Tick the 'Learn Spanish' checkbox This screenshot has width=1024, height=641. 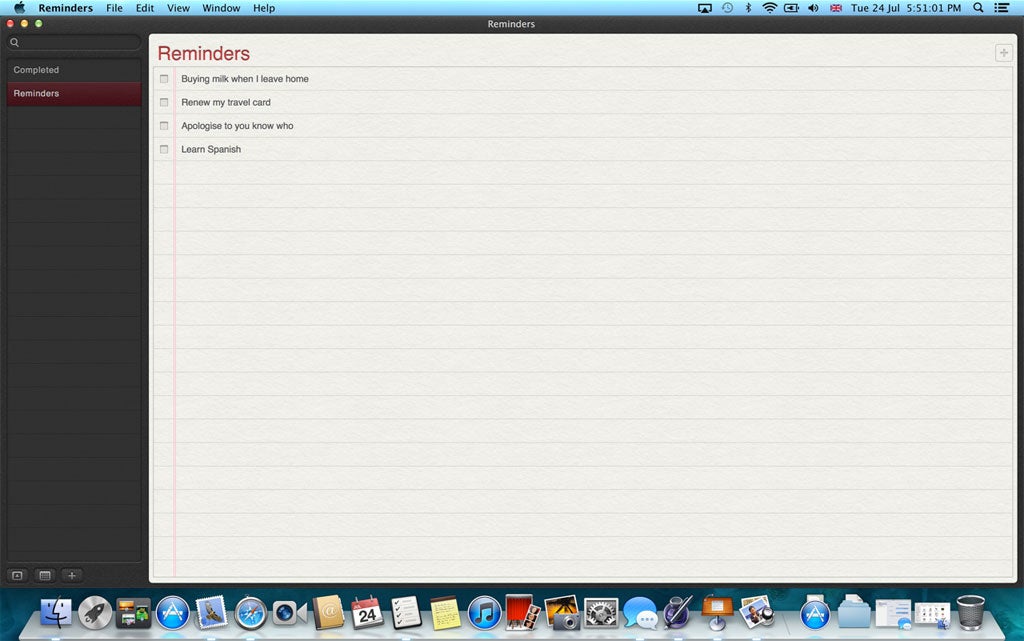tap(164, 149)
